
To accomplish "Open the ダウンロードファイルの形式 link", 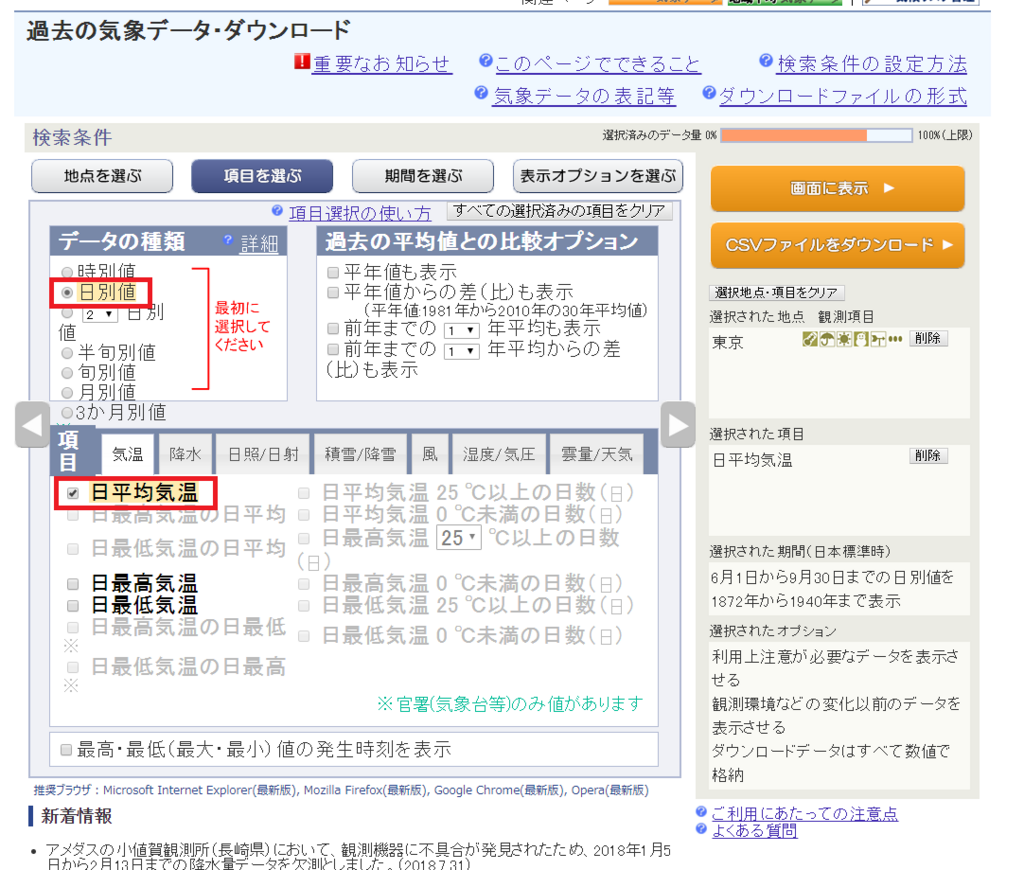I will pos(843,96).
